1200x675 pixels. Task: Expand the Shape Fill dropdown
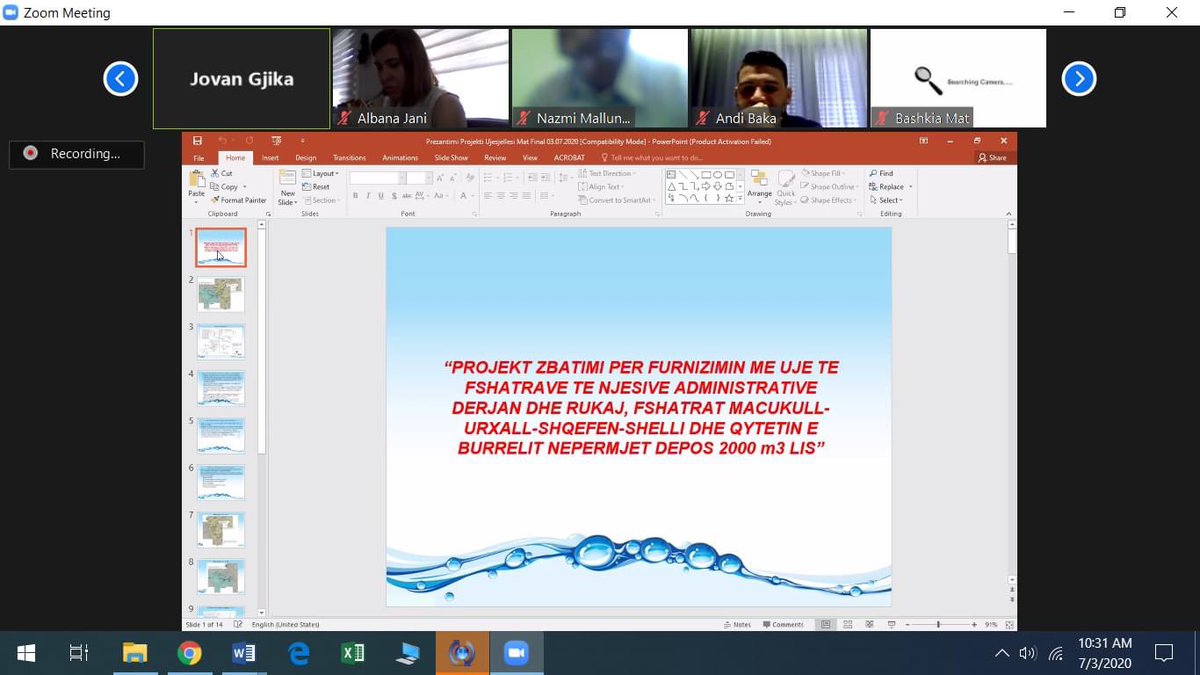(x=824, y=173)
